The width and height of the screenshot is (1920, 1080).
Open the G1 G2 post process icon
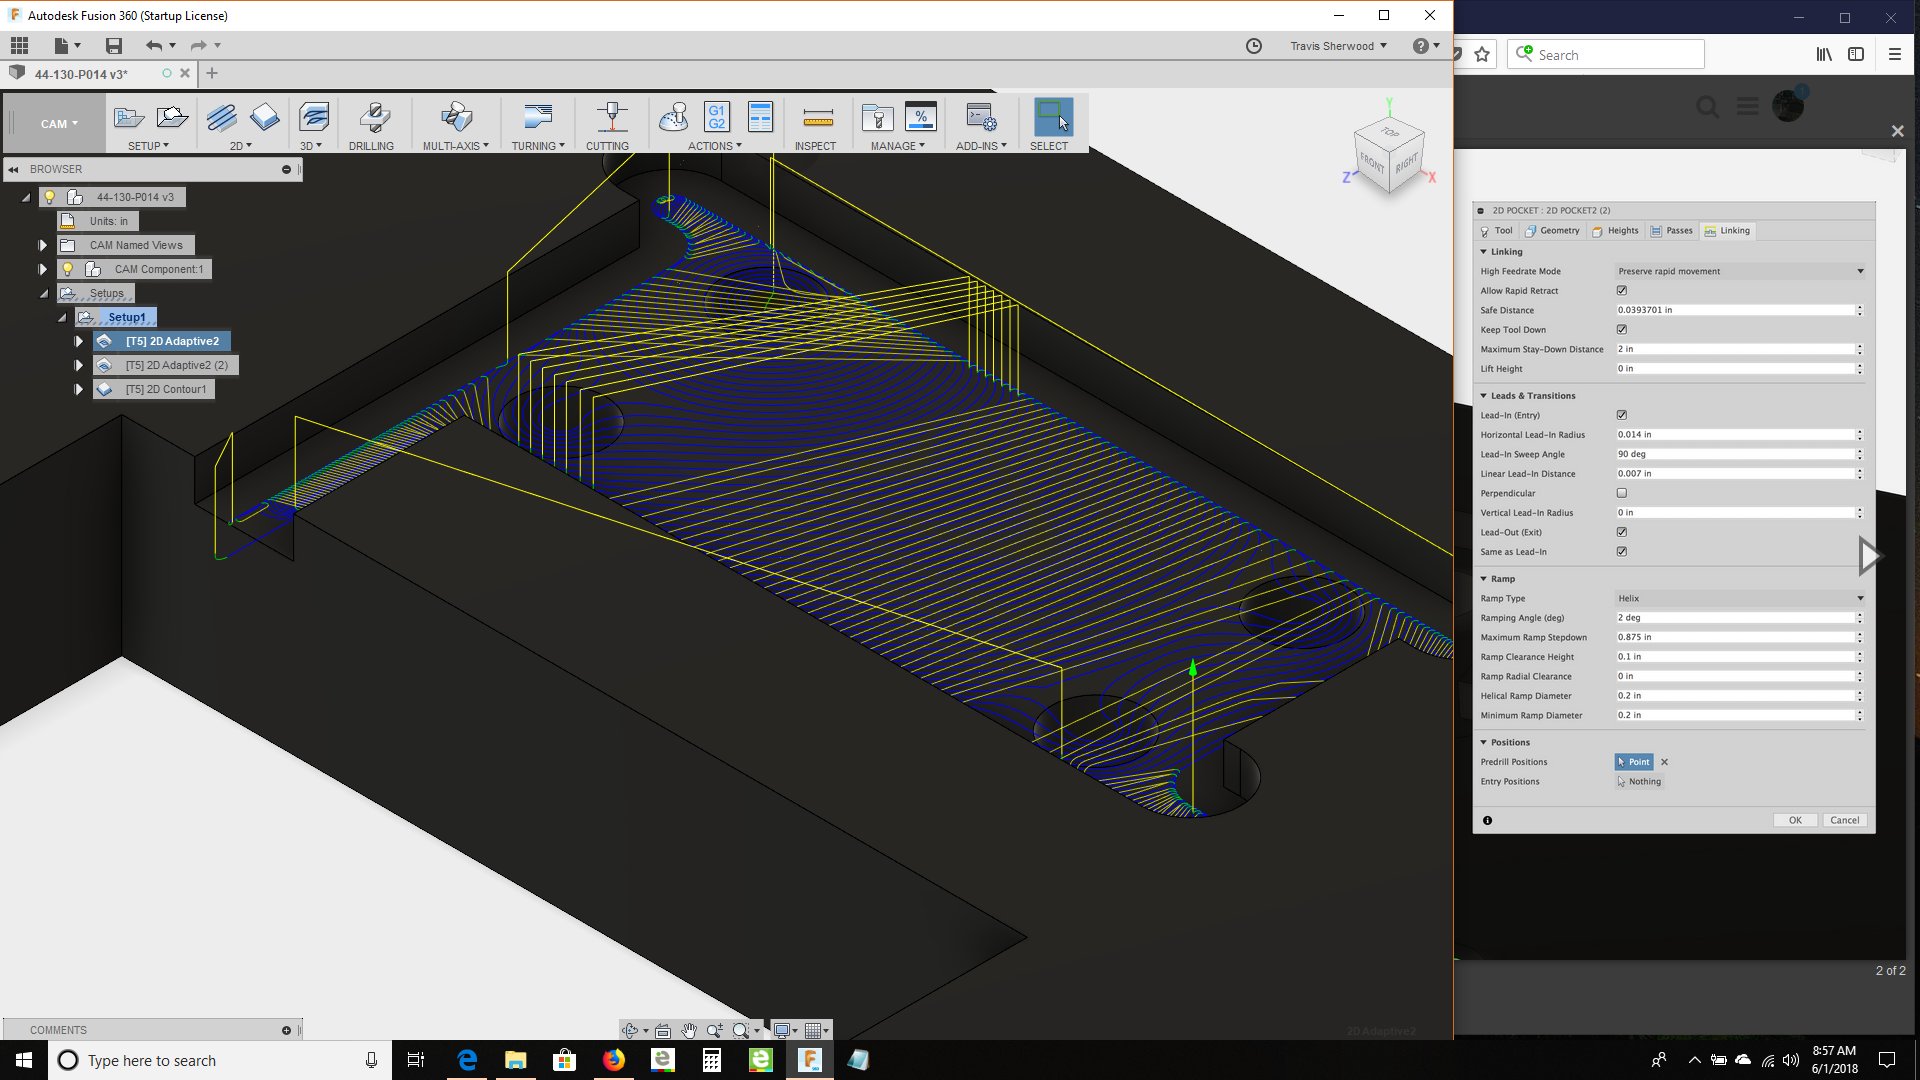[716, 117]
